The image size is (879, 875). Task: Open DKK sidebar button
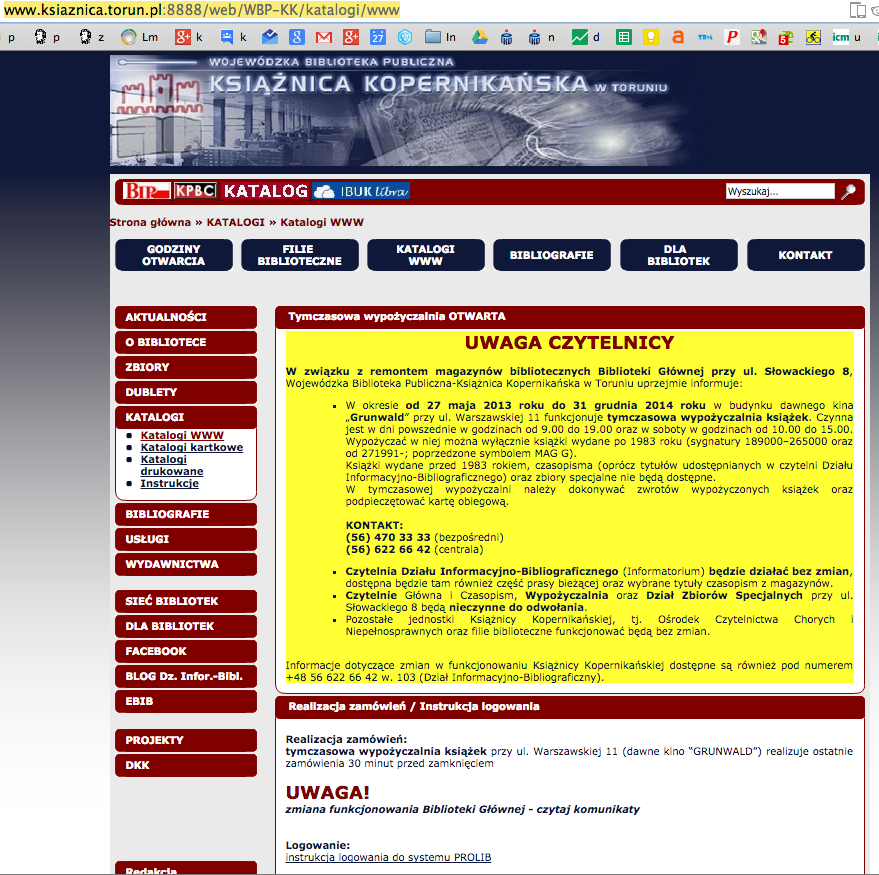tap(186, 766)
